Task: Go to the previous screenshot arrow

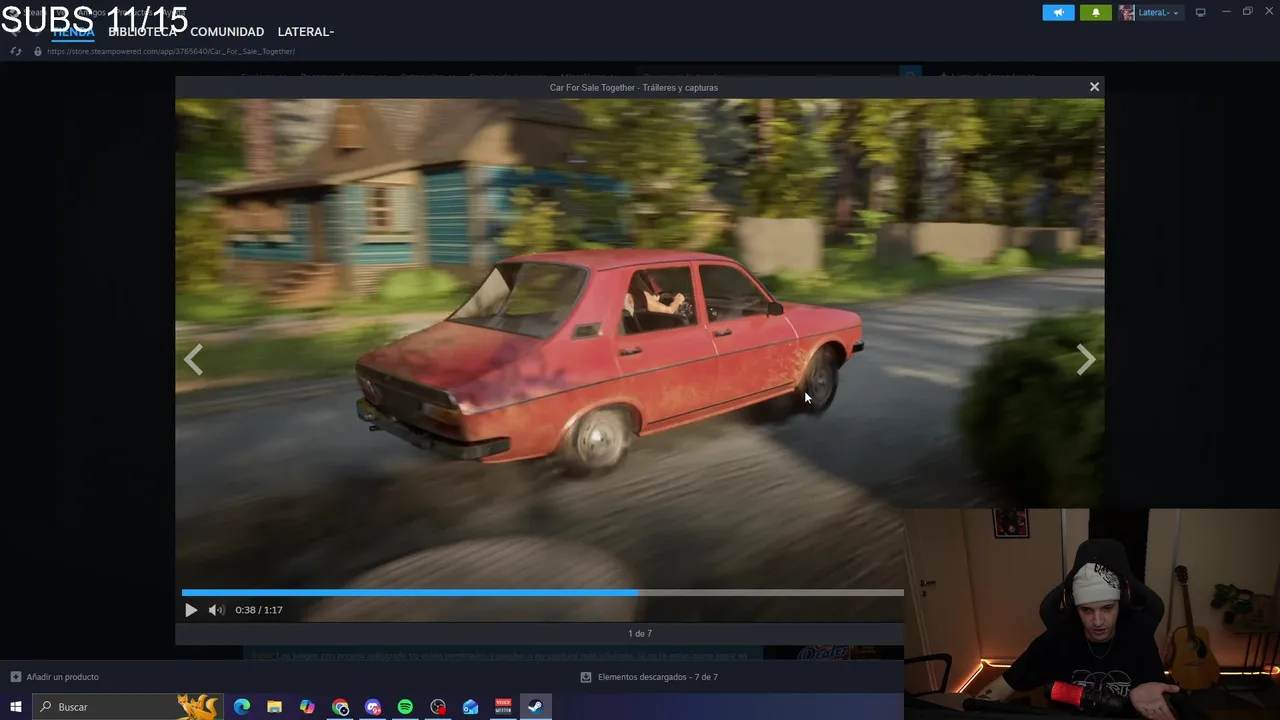Action: [194, 359]
